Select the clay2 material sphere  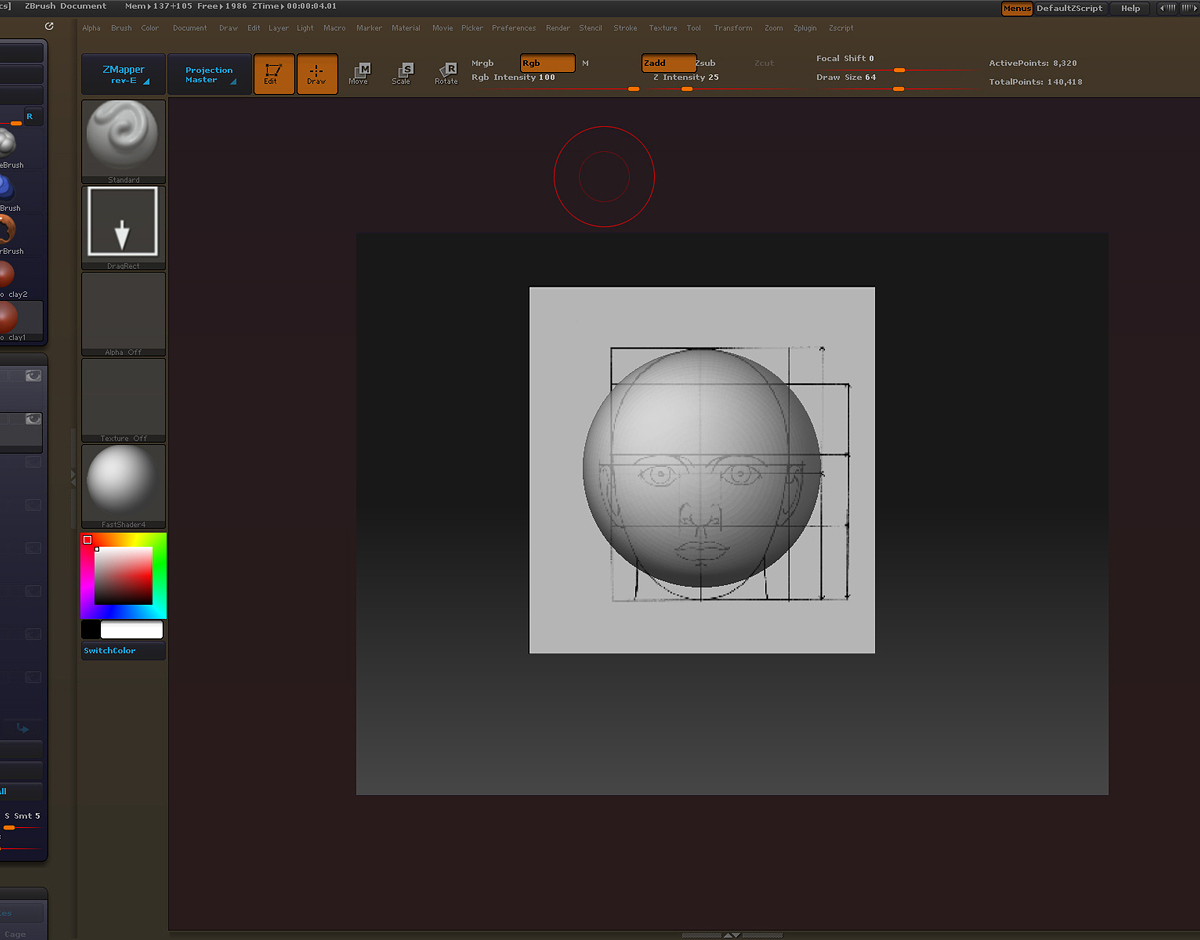(6, 273)
